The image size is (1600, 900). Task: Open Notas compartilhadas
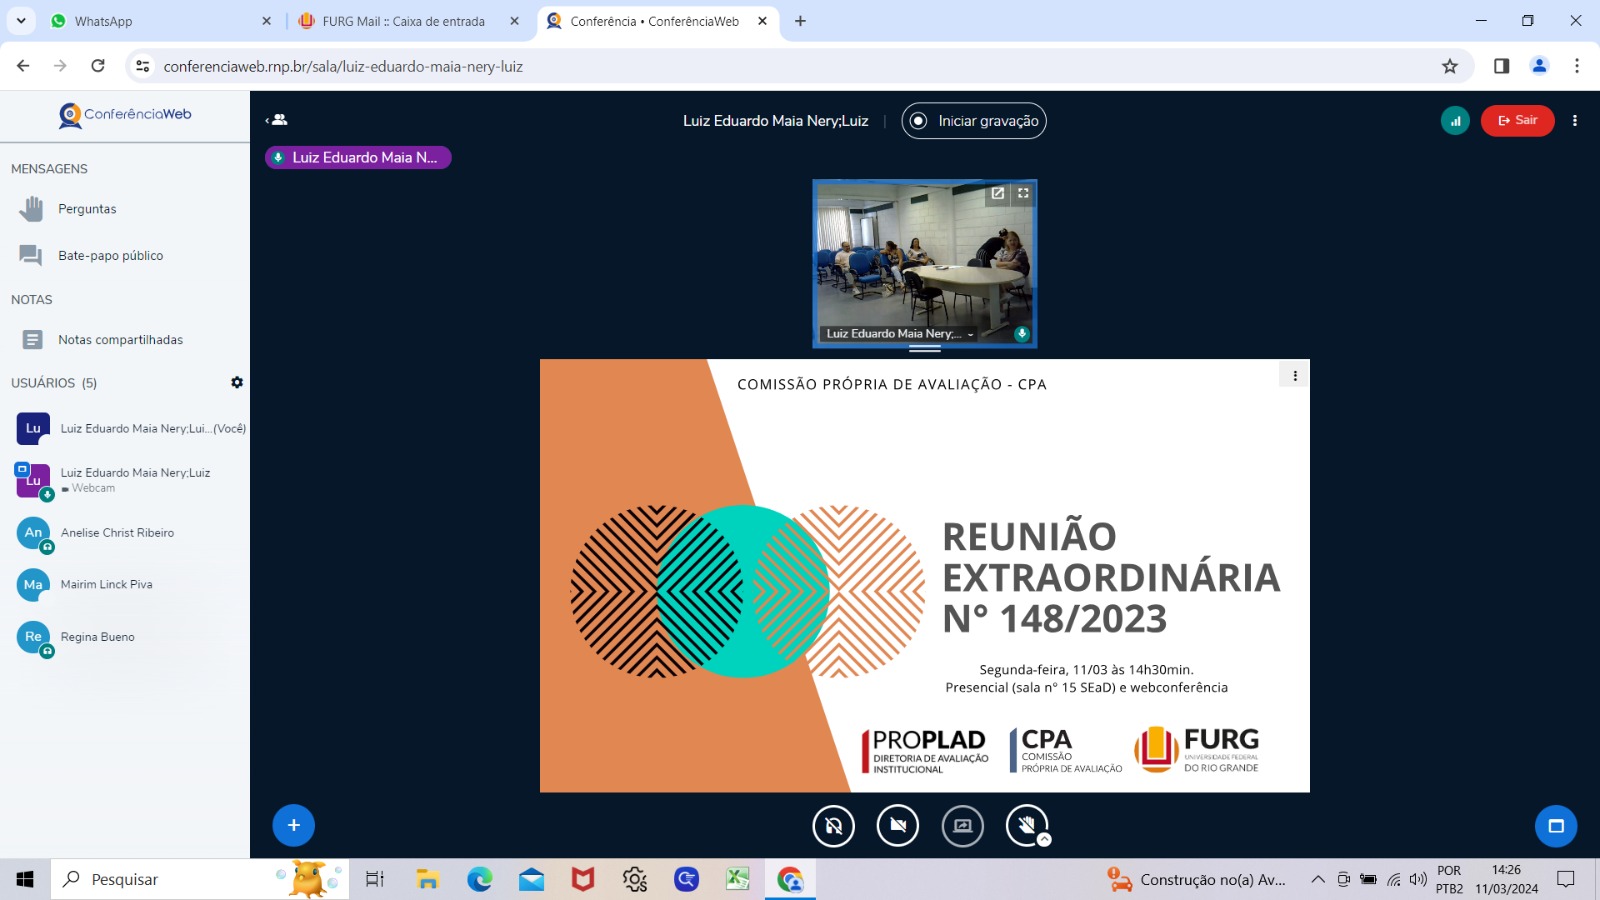(120, 340)
